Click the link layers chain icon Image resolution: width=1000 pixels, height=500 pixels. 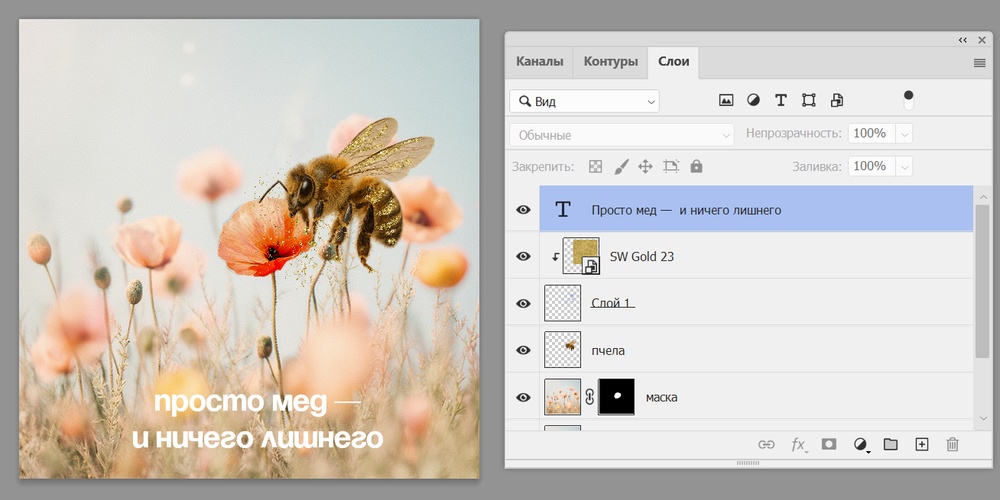pos(767,444)
